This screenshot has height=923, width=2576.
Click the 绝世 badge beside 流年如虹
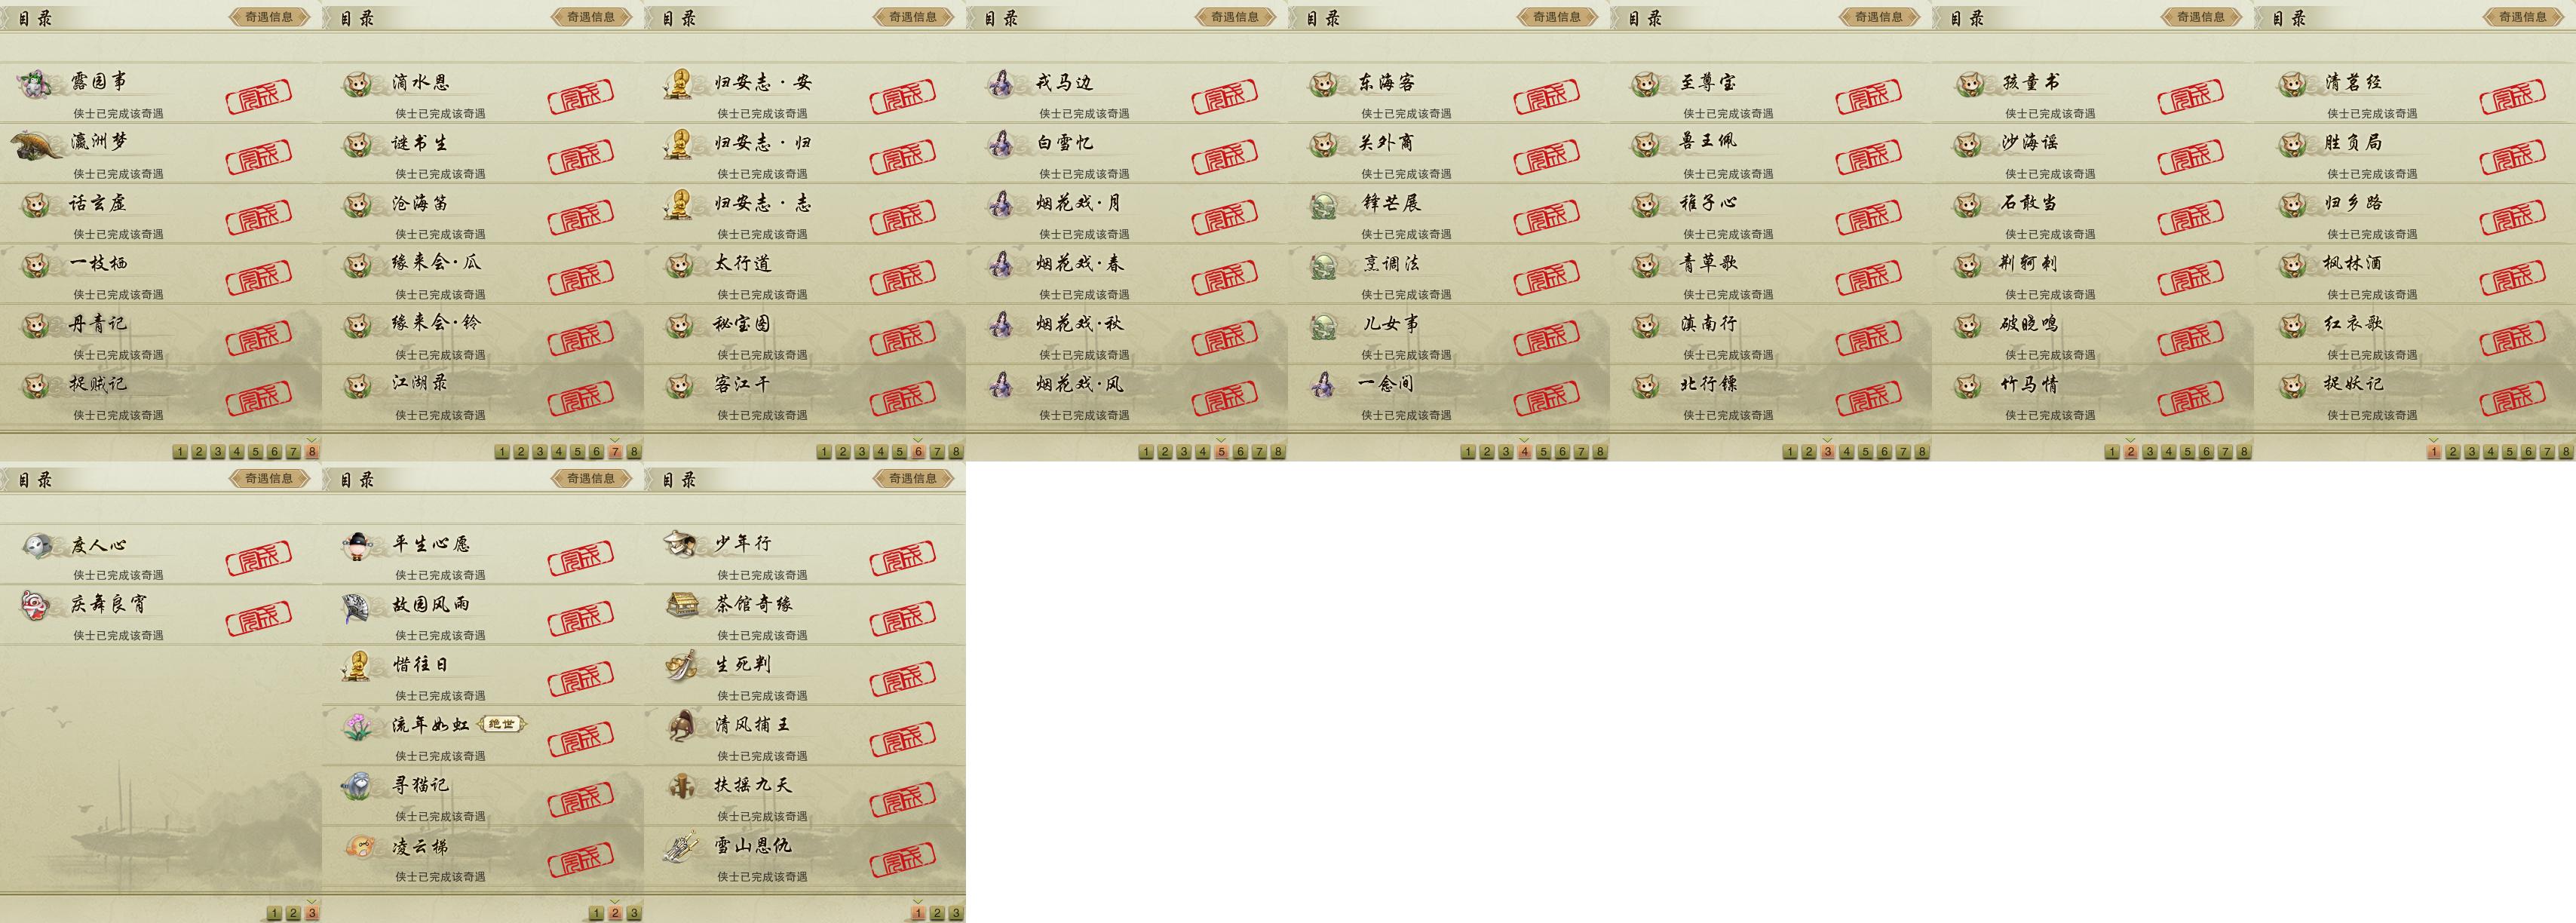(502, 724)
